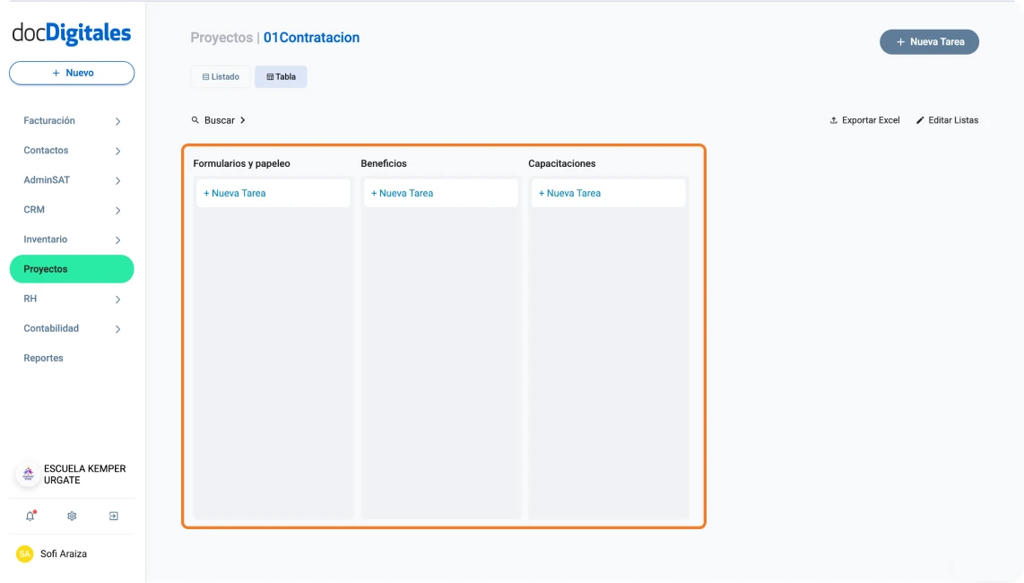Image resolution: width=1024 pixels, height=583 pixels.
Task: Click the Nueva Tarea button at top right
Action: 929,41
